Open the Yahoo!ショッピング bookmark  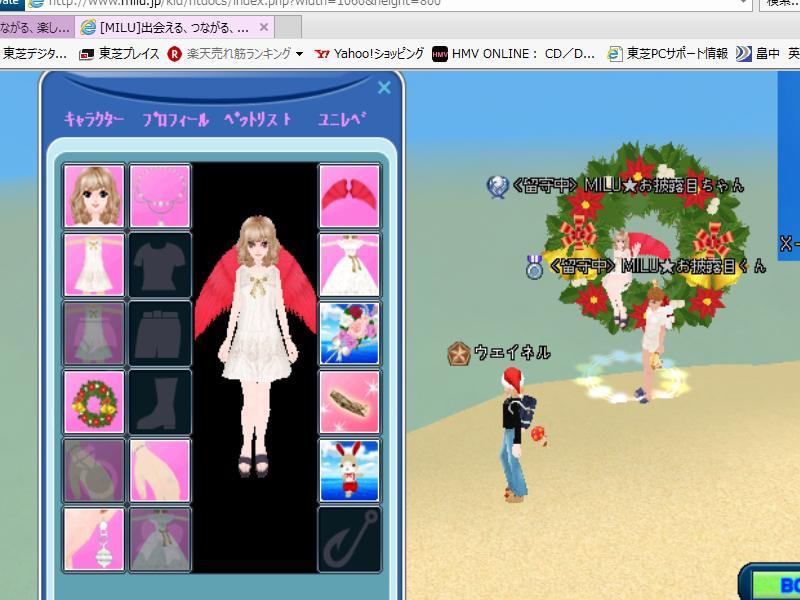coord(369,54)
